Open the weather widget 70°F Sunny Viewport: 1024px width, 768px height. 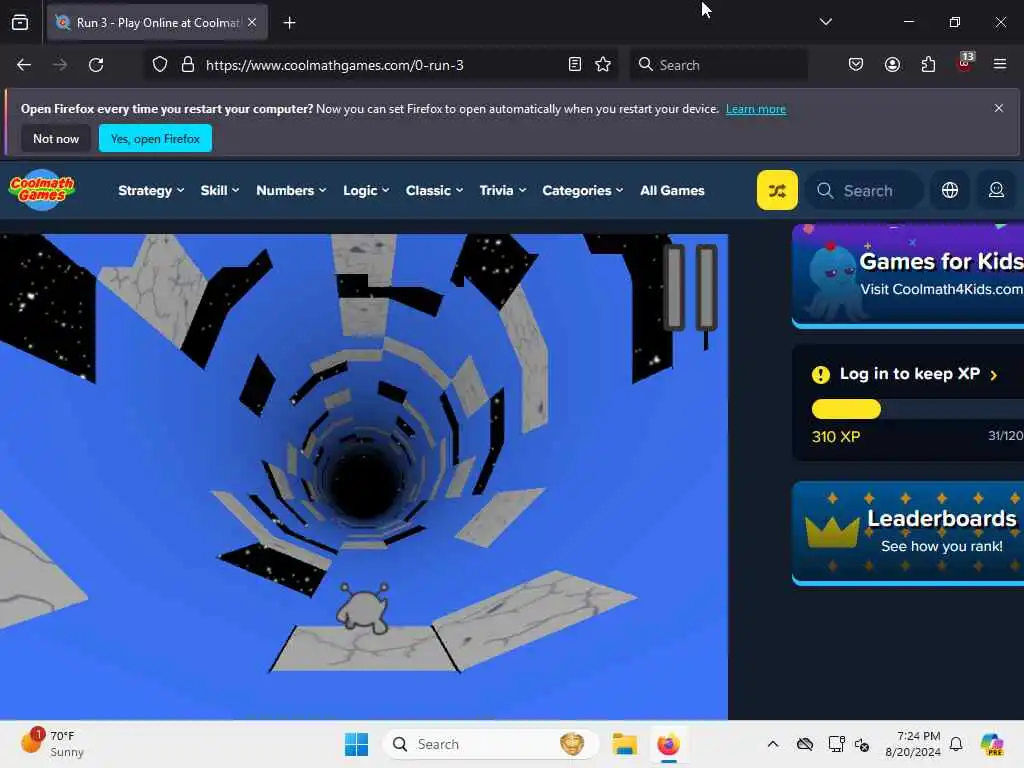tap(52, 744)
